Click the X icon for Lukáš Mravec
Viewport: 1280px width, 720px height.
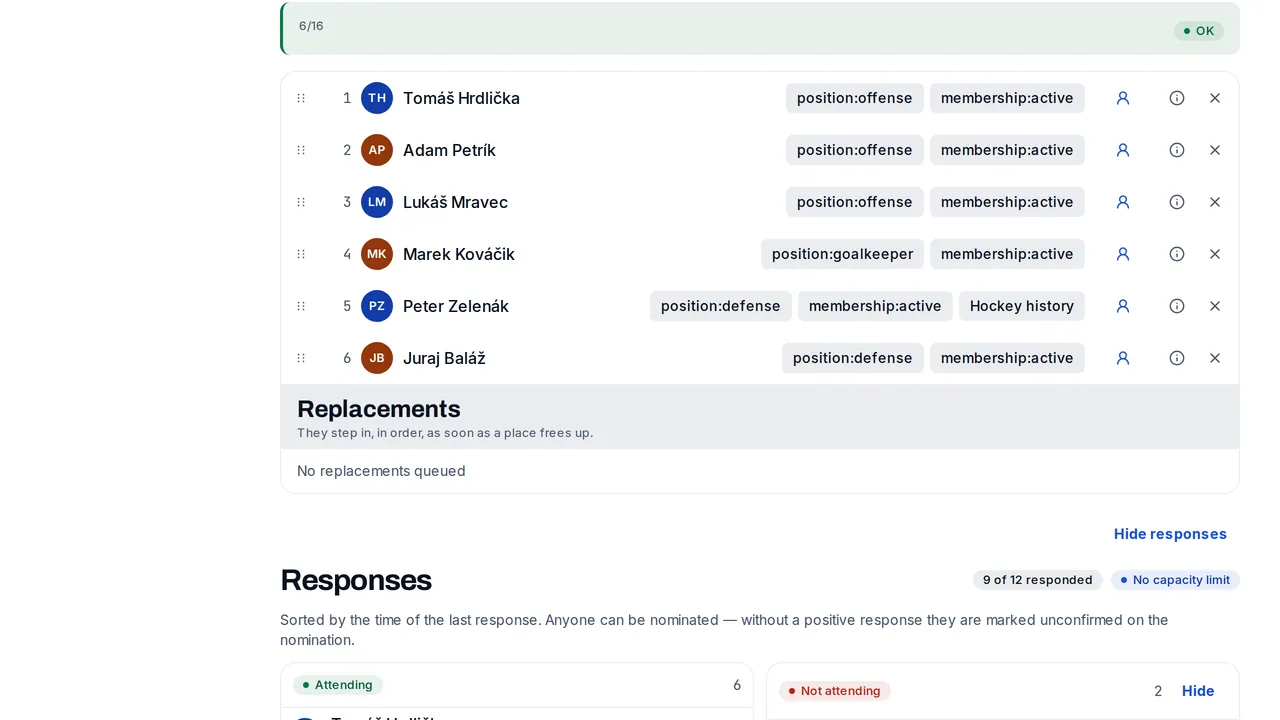pos(1215,202)
